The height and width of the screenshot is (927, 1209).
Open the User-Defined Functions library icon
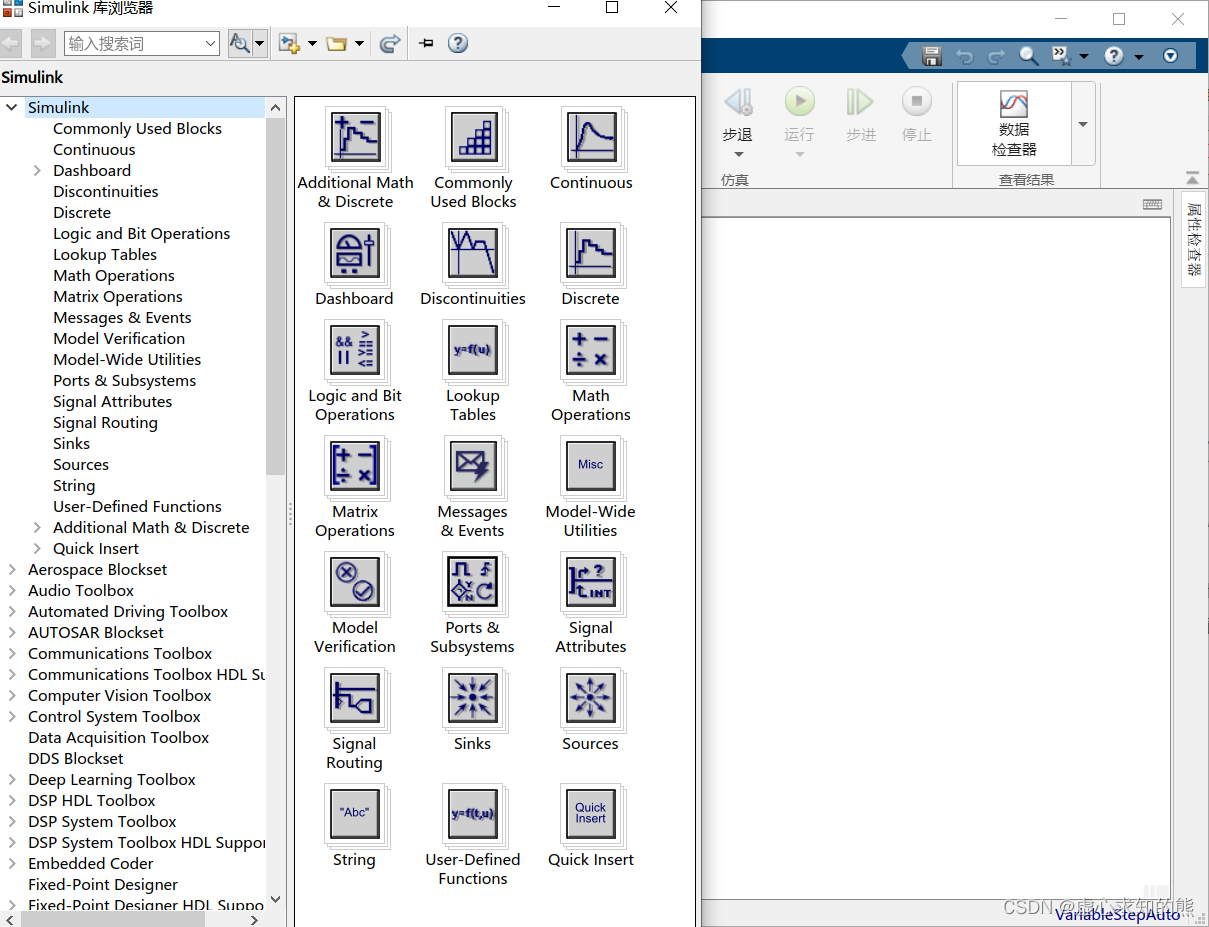(473, 815)
